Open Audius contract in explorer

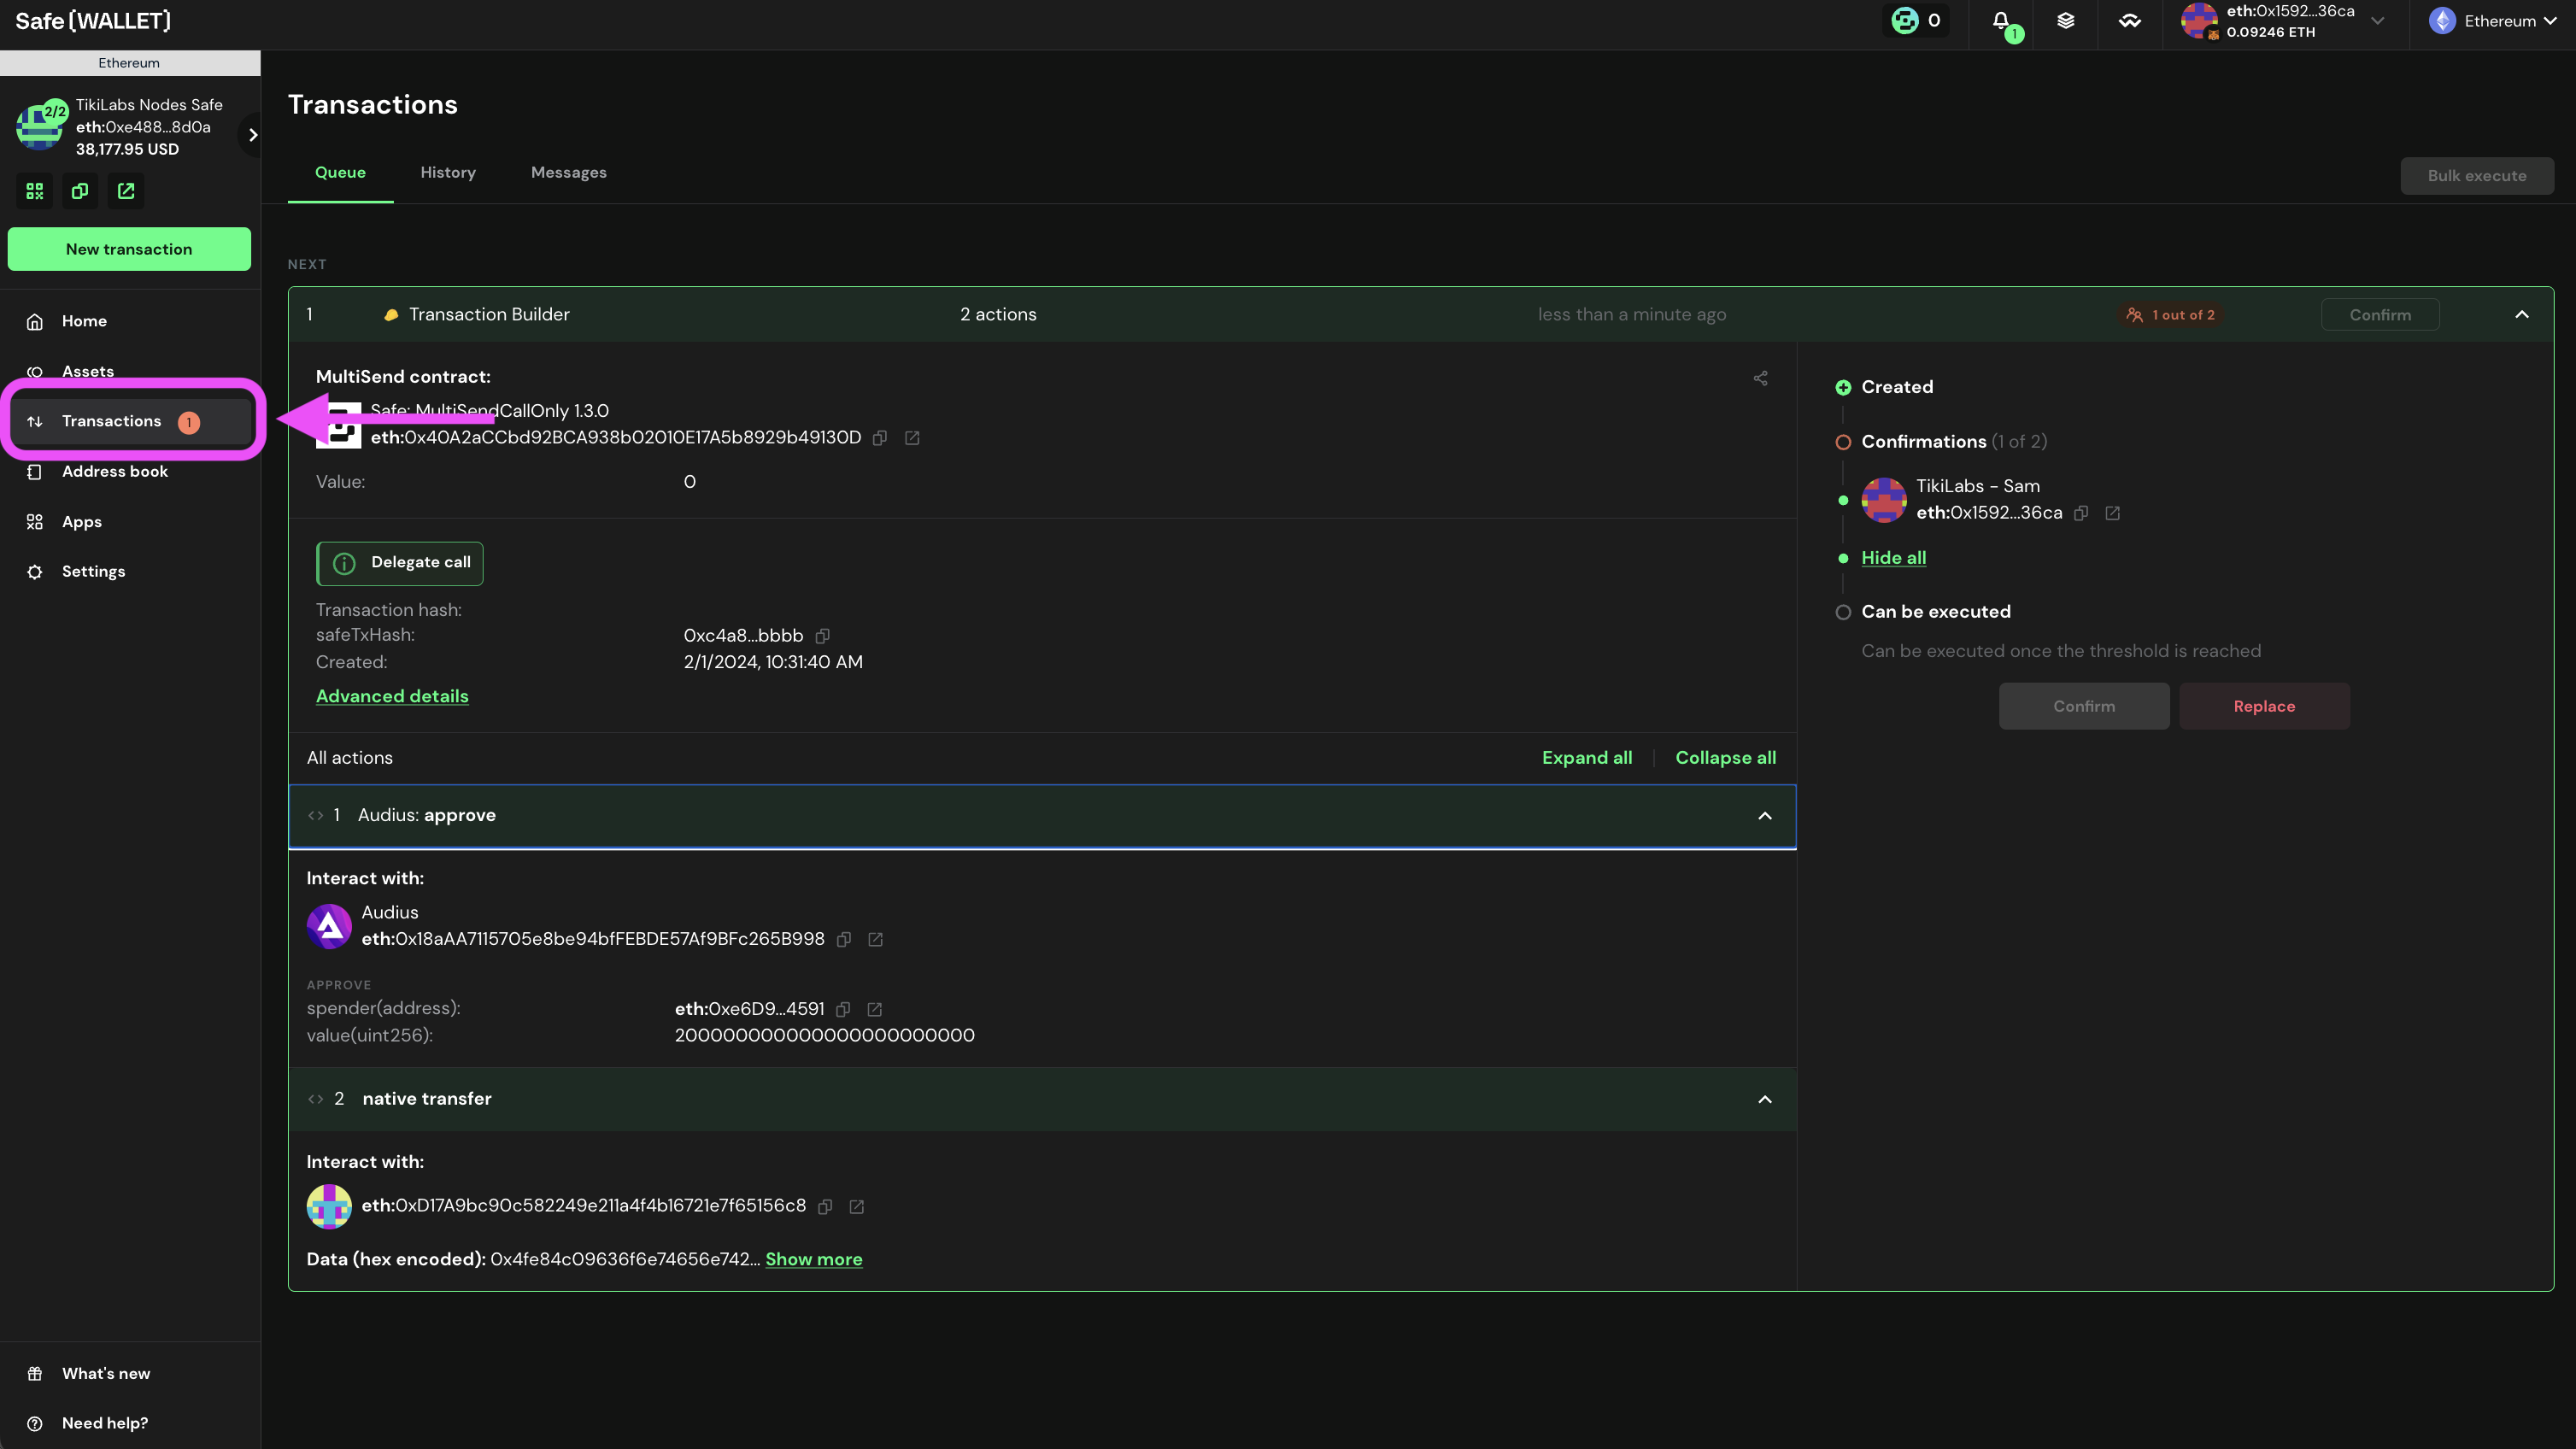pos(875,940)
